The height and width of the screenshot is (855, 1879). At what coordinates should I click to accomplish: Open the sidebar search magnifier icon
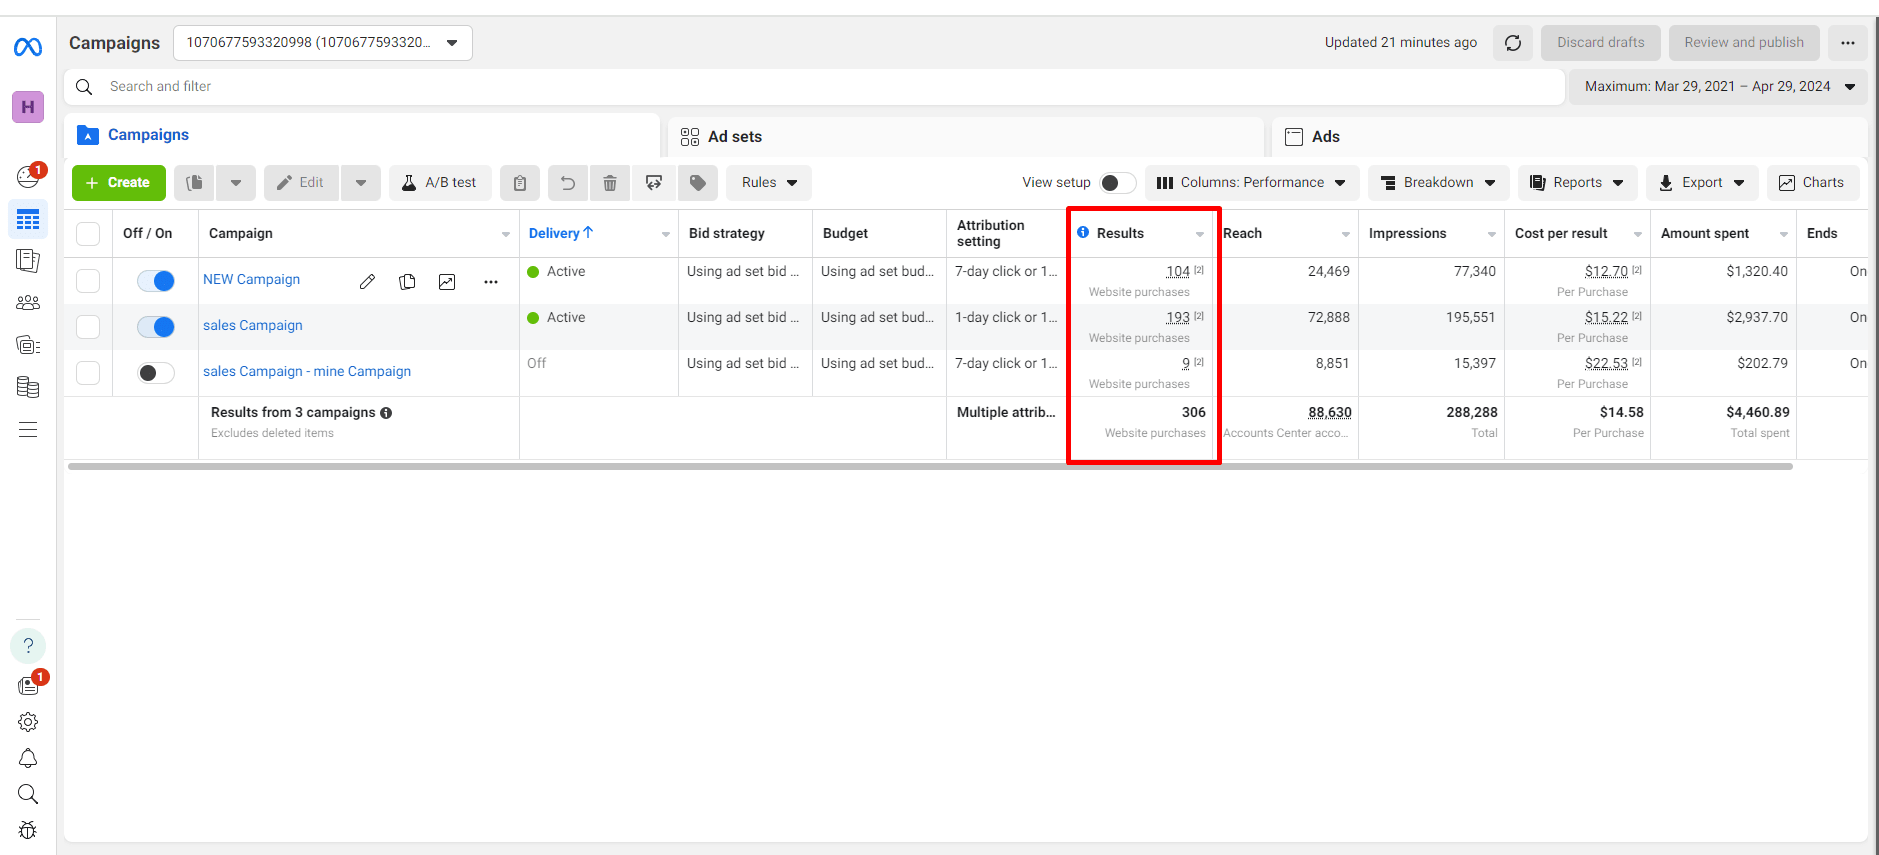click(x=28, y=794)
